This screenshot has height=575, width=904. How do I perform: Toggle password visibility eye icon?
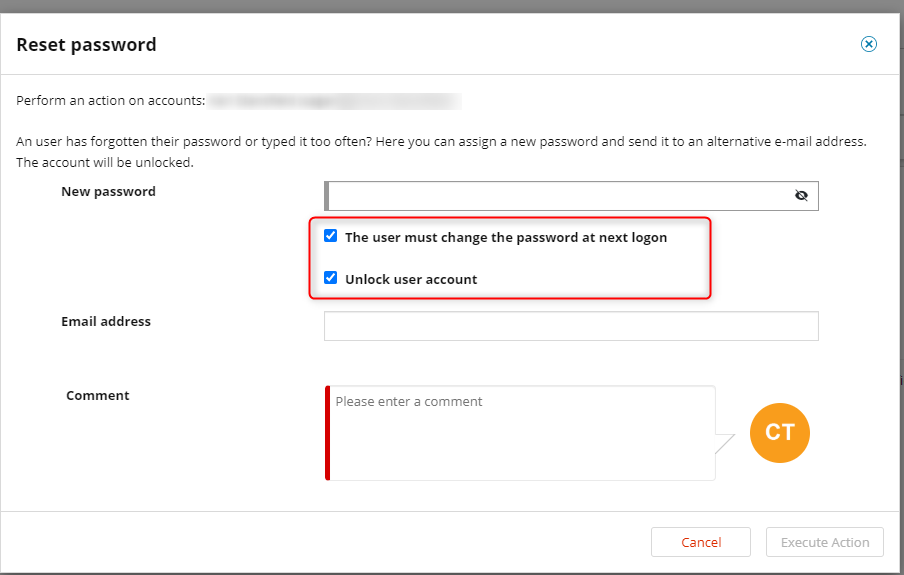(801, 196)
